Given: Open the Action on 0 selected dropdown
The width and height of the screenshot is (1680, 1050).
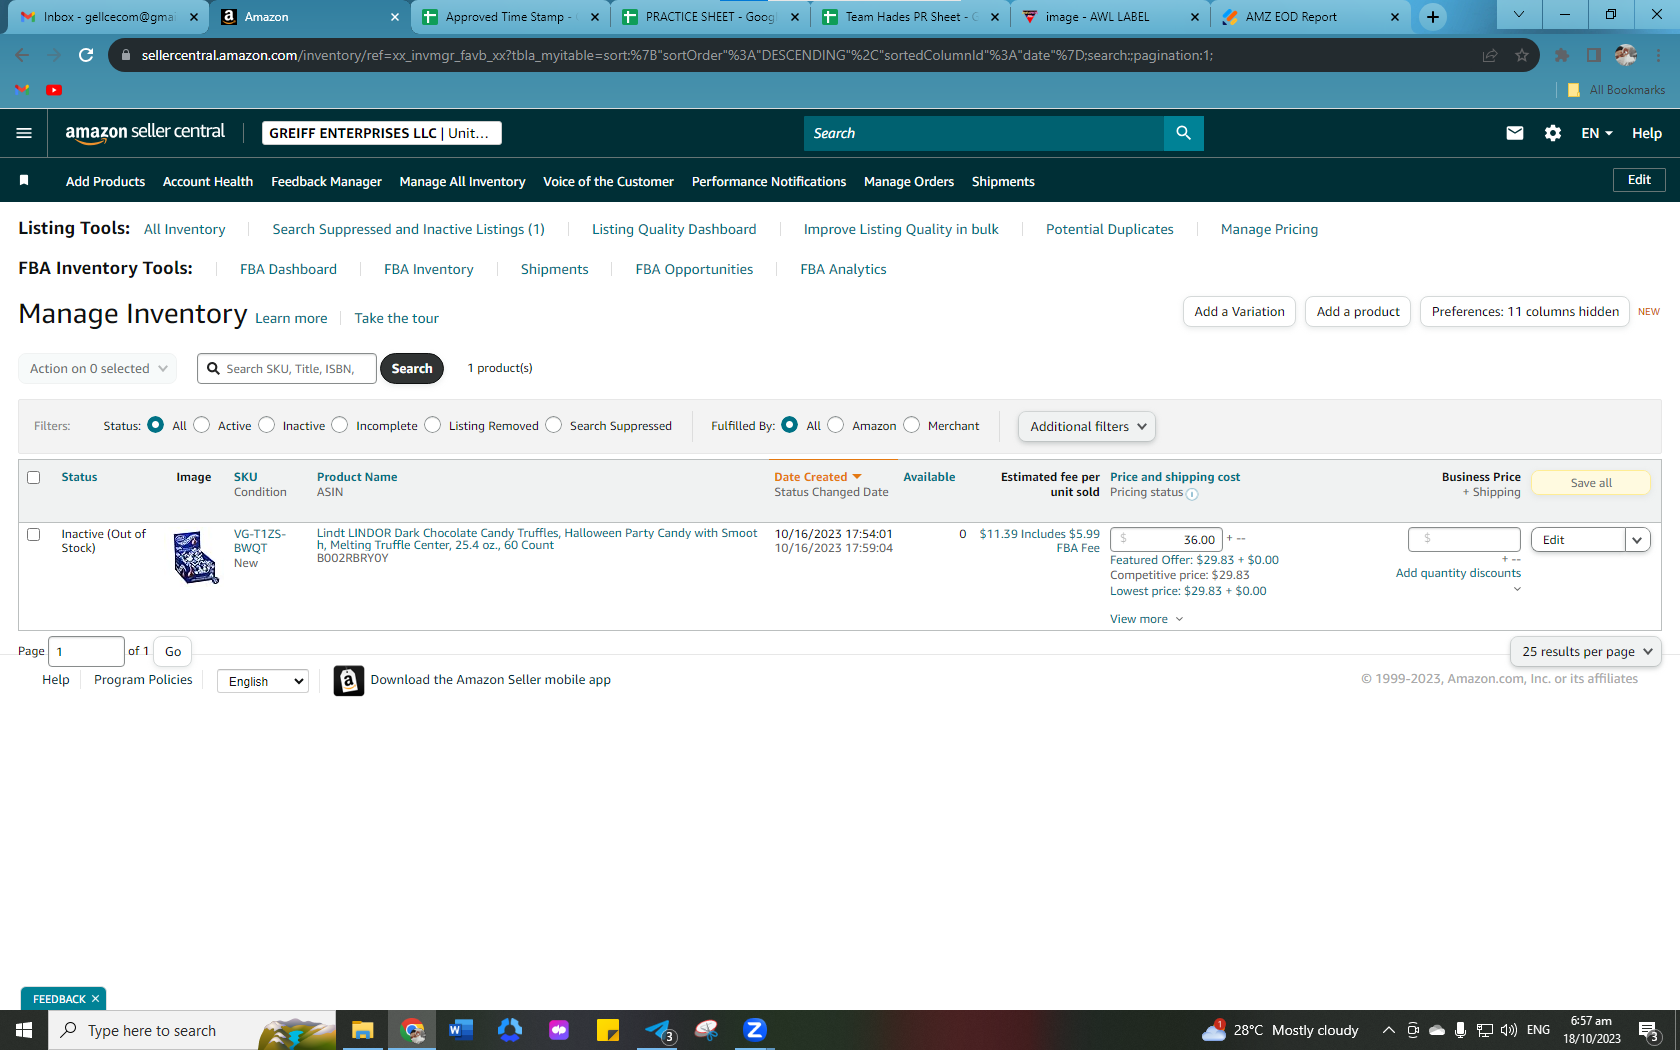Looking at the screenshot, I should point(98,368).
